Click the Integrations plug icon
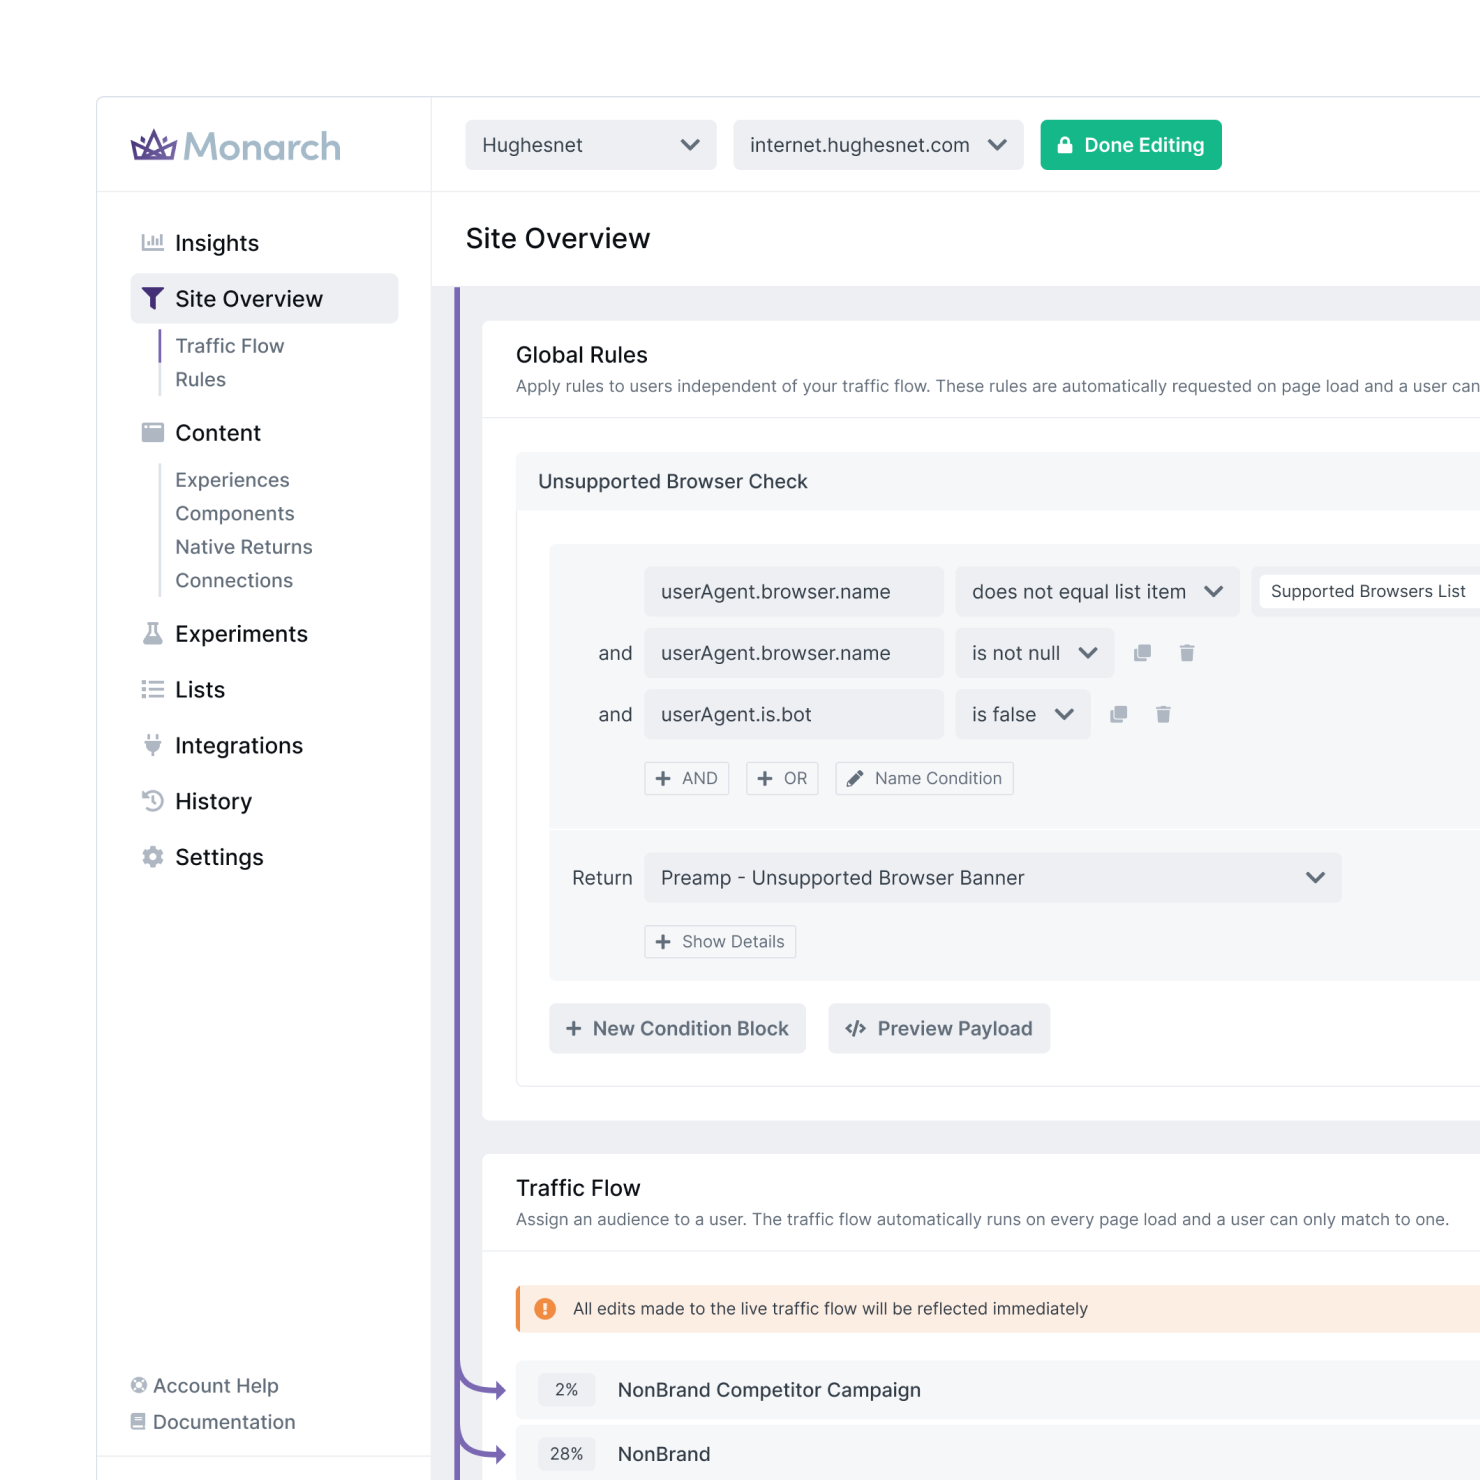This screenshot has height=1480, width=1480. point(152,745)
